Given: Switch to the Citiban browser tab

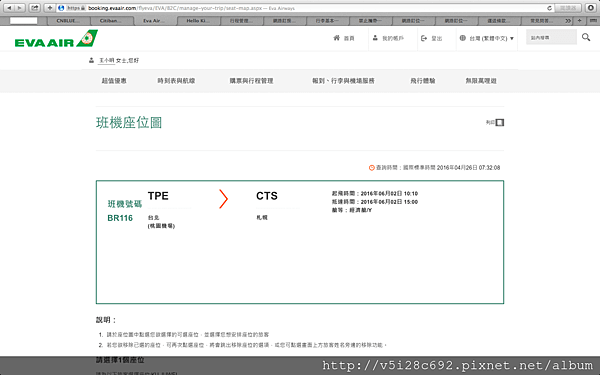Looking at the screenshot, I should click(x=111, y=21).
